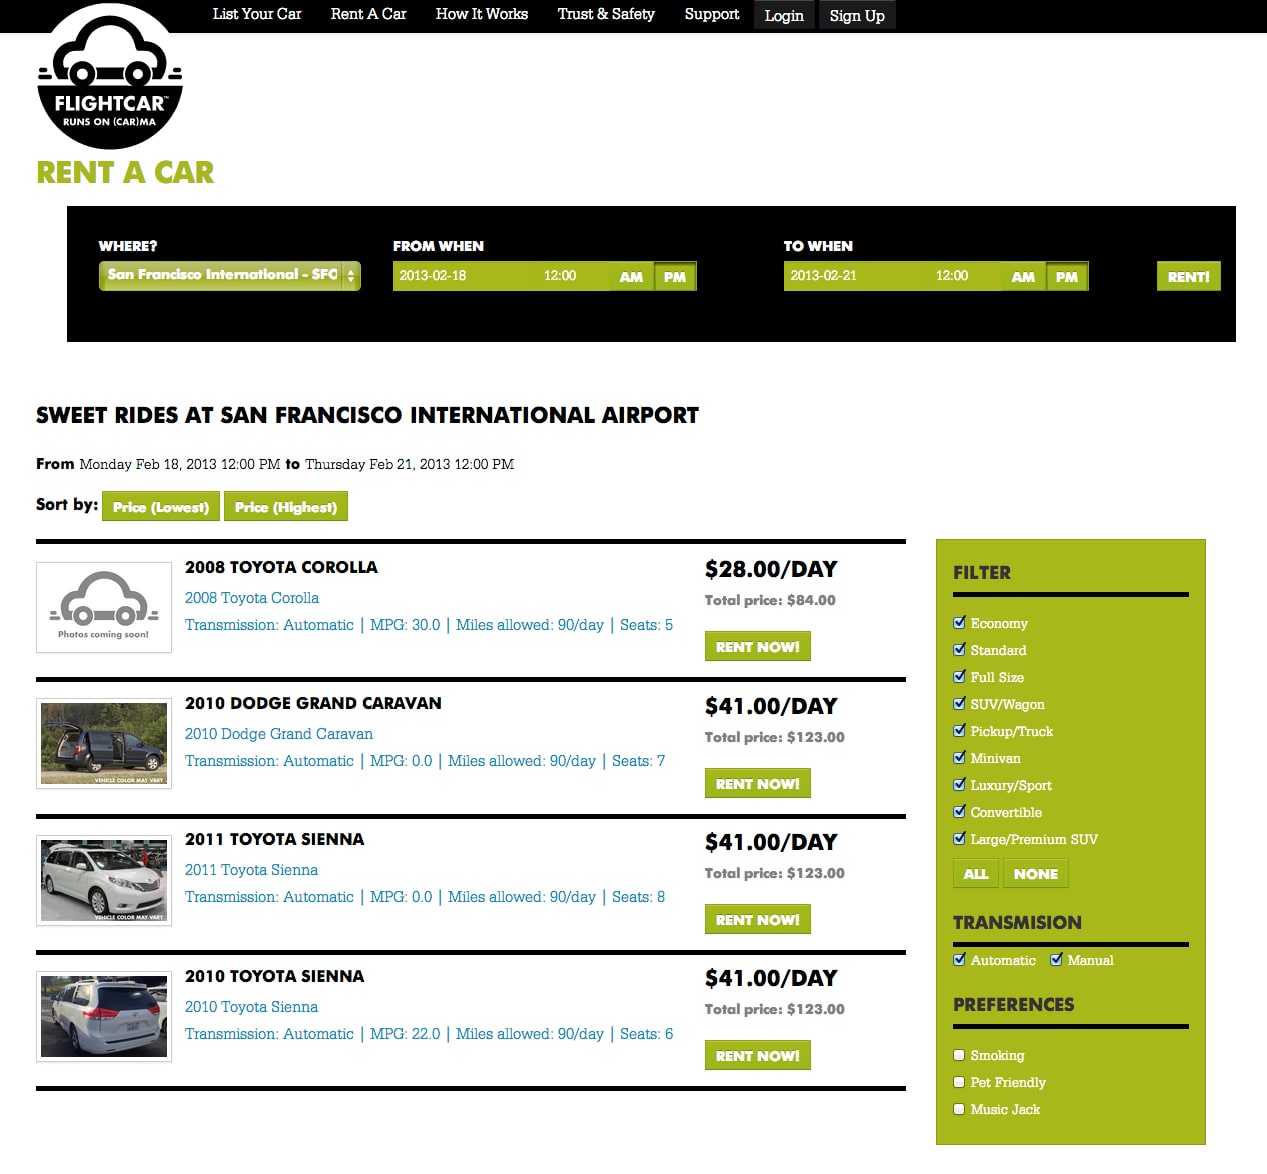Uncheck the Luxury/Sport filter
The height and width of the screenshot is (1174, 1267).
tap(960, 784)
